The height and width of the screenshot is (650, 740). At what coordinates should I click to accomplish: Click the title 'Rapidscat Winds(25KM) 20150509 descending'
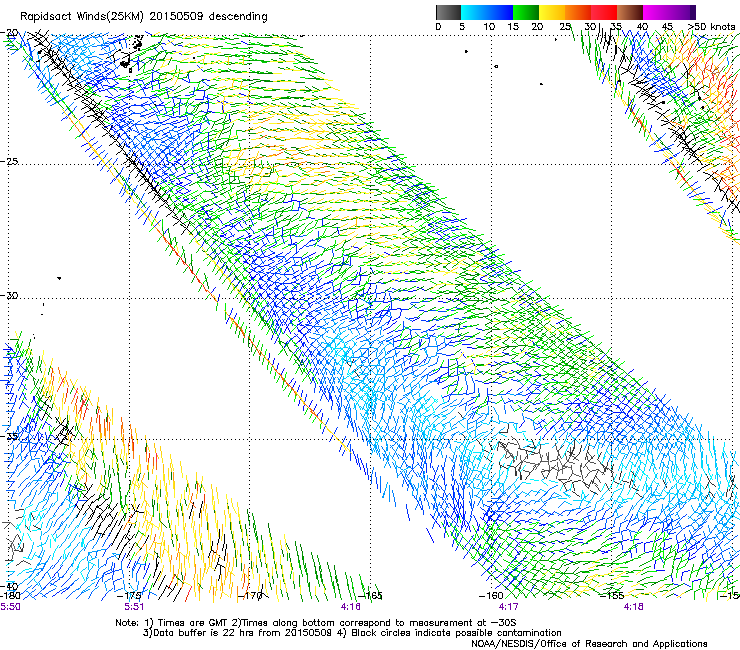click(143, 17)
